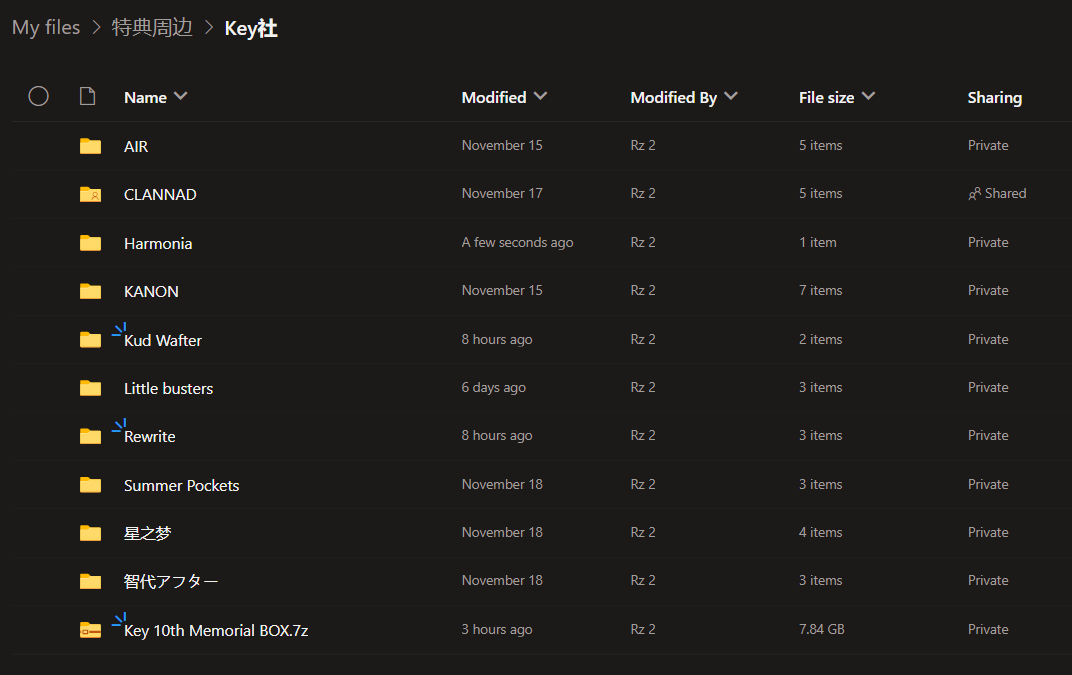Click the file type column header icon

click(x=88, y=97)
